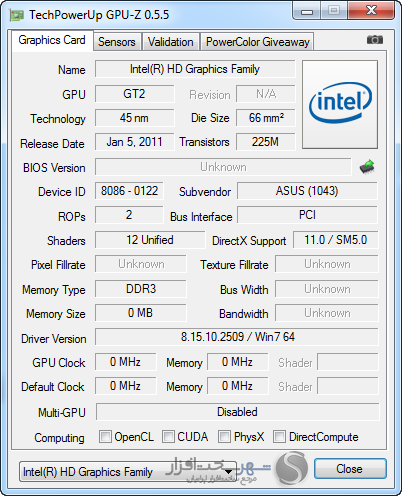Click the empty Default Clock Shader field
This screenshot has width=402, height=496.
point(348,386)
